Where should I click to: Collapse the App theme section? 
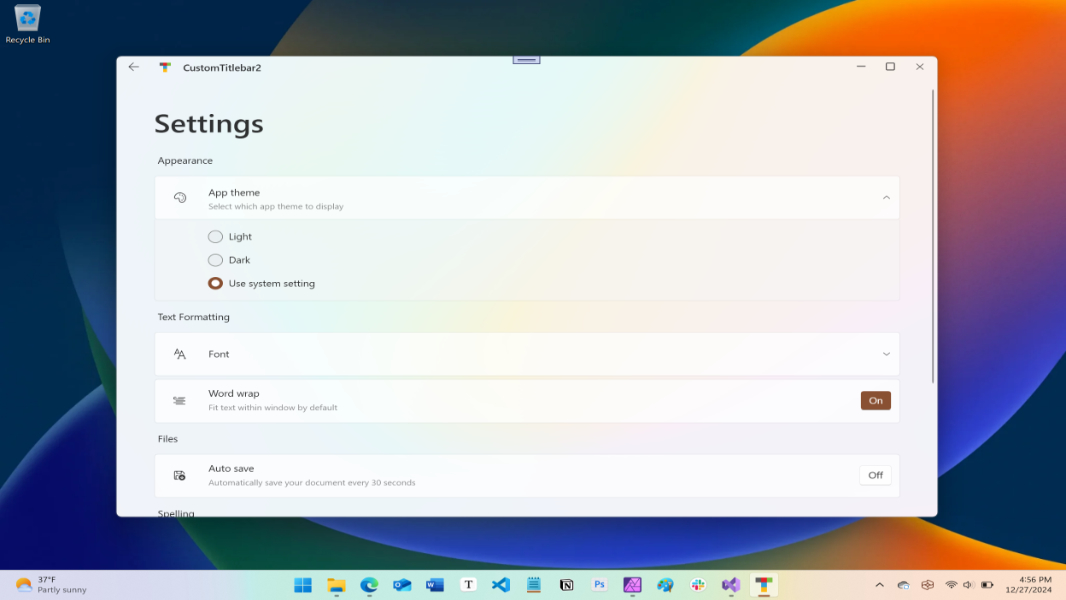pyautogui.click(x=886, y=197)
